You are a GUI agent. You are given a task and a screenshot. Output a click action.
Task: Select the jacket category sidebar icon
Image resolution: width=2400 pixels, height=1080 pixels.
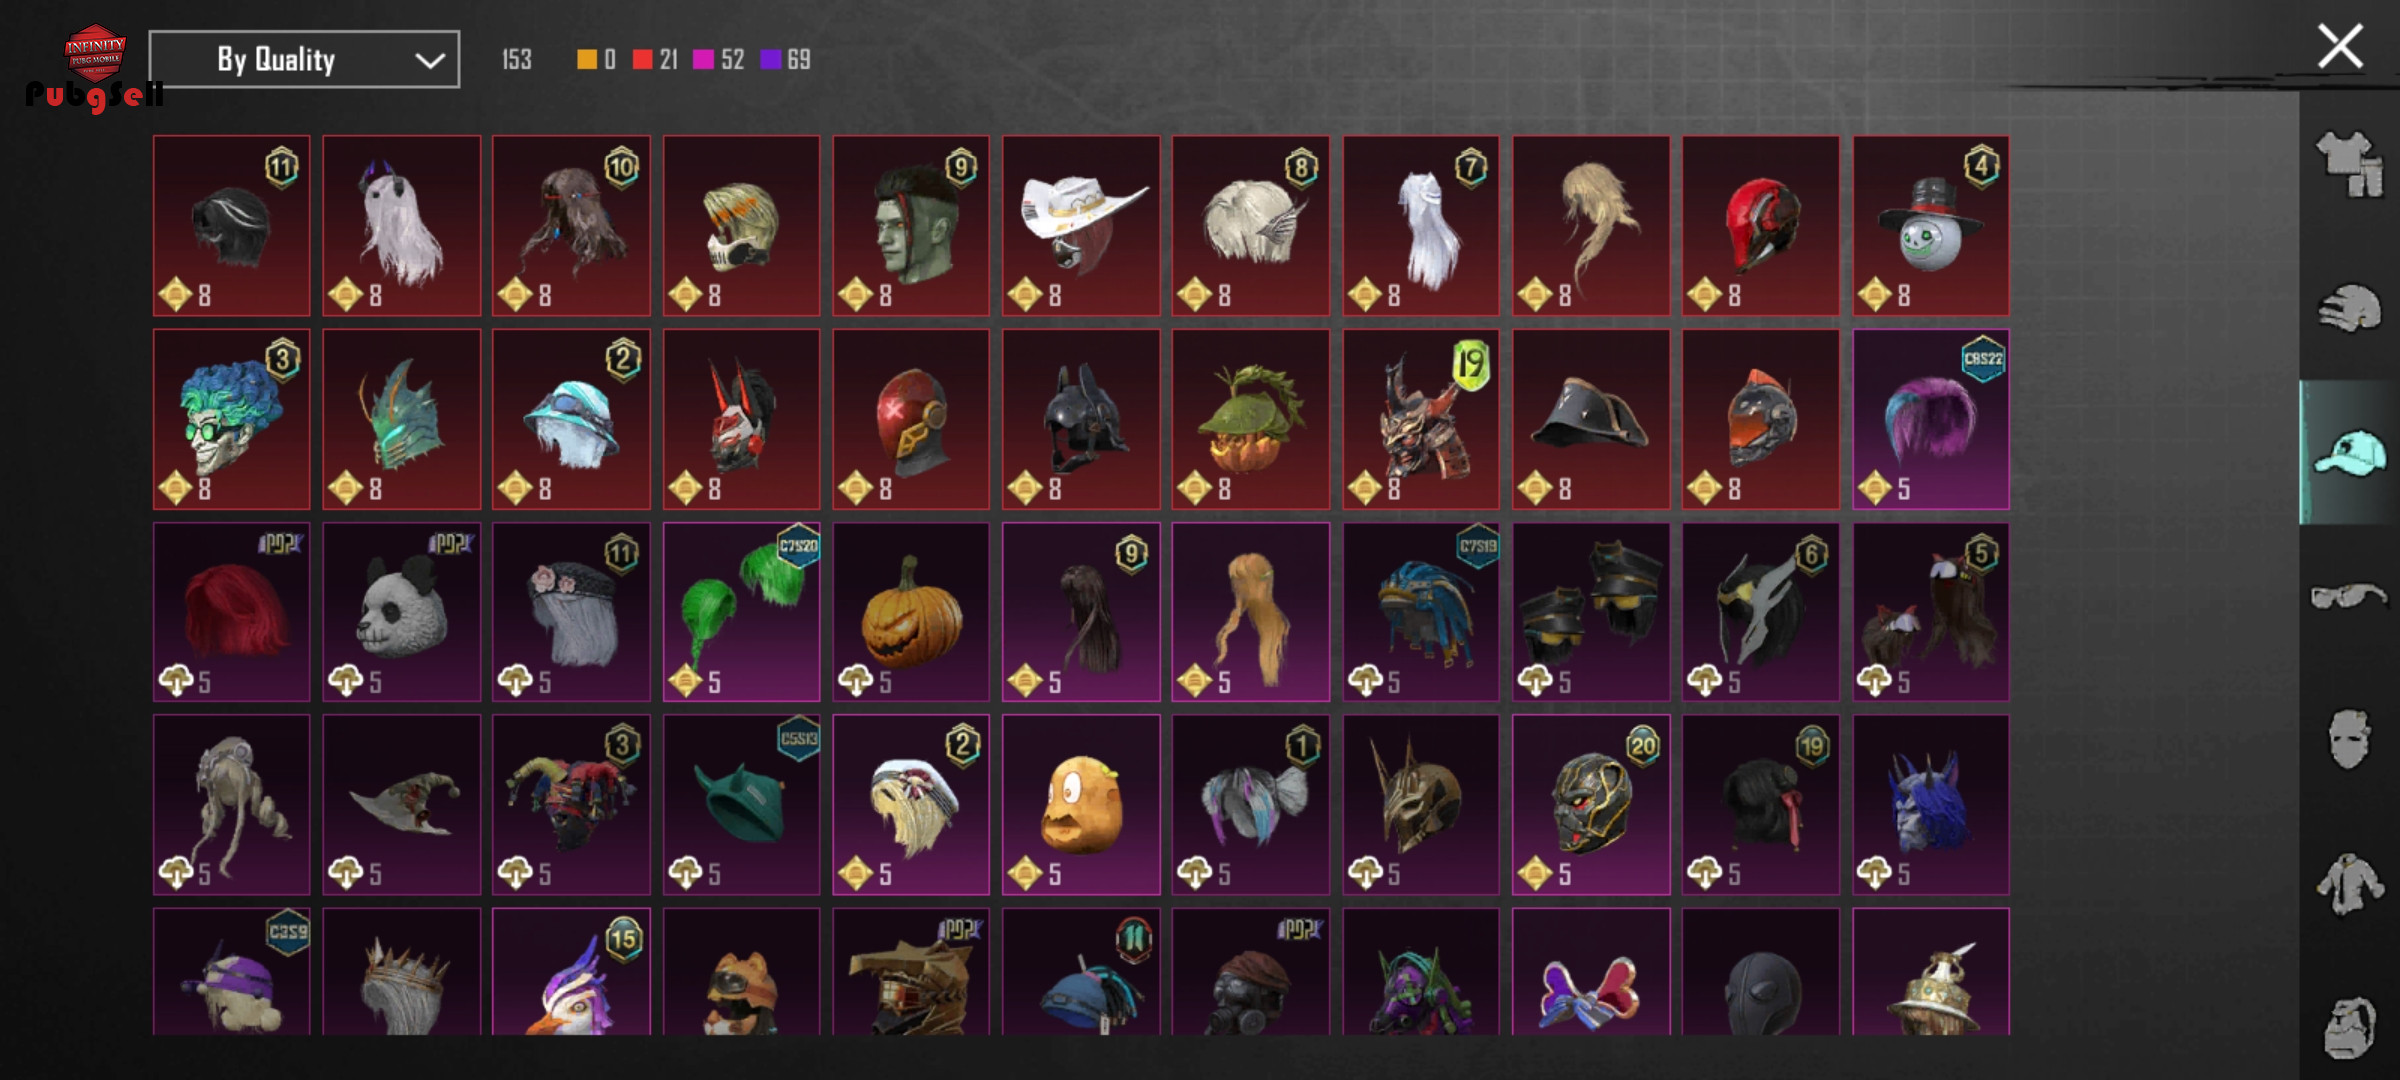point(2349,884)
